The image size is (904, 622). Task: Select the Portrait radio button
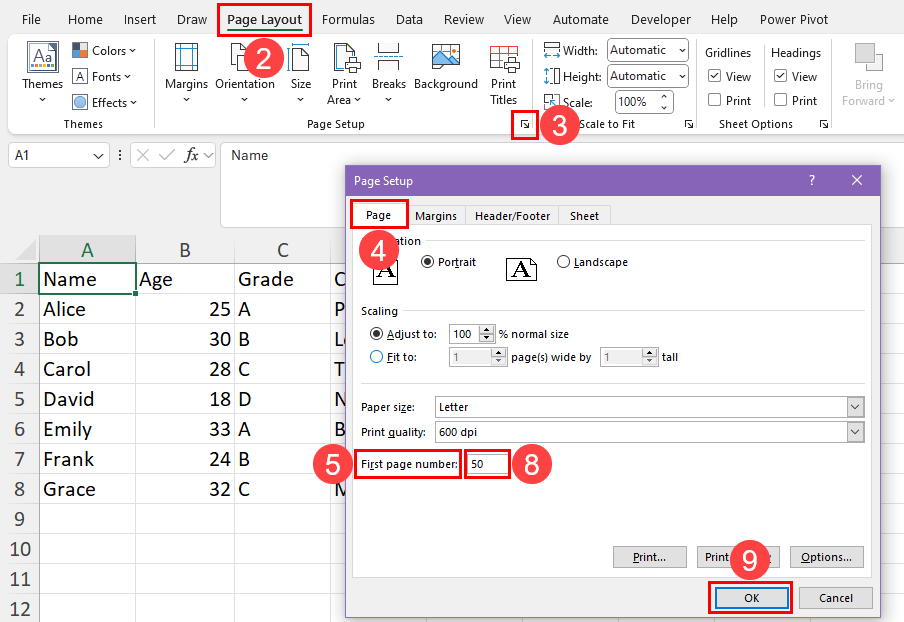(427, 262)
